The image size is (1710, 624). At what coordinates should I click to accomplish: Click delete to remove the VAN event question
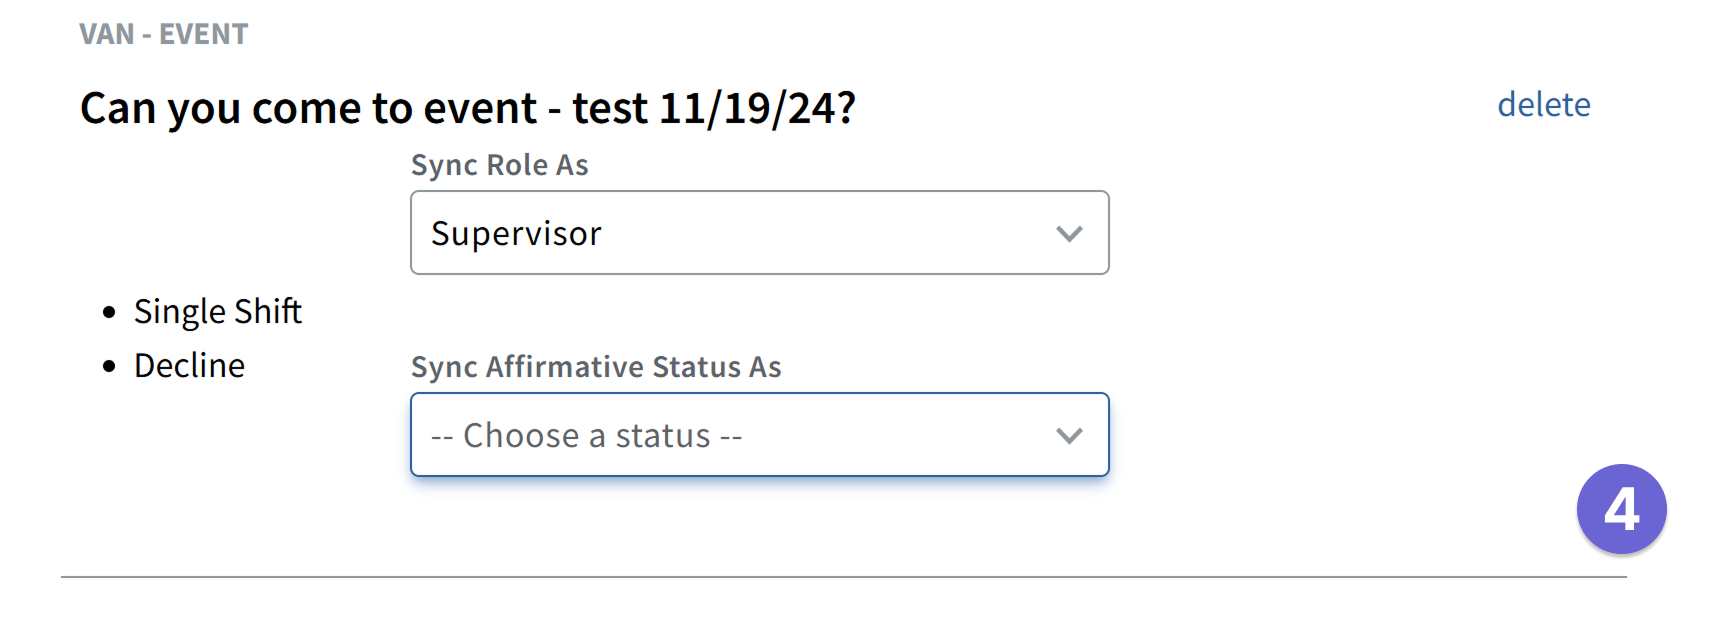(x=1543, y=104)
